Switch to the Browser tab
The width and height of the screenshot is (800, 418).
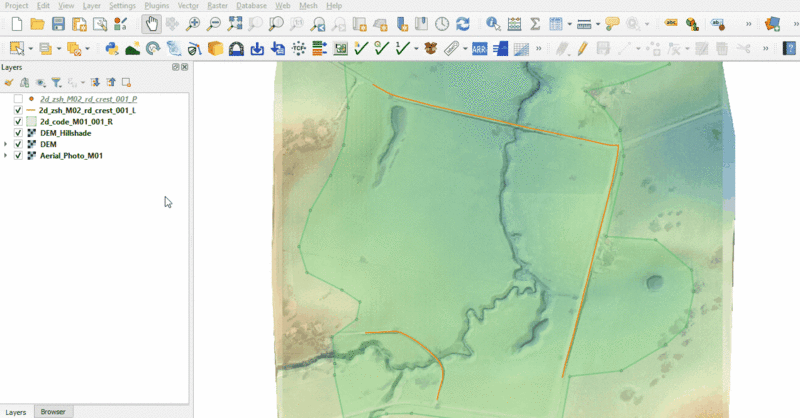click(x=52, y=412)
